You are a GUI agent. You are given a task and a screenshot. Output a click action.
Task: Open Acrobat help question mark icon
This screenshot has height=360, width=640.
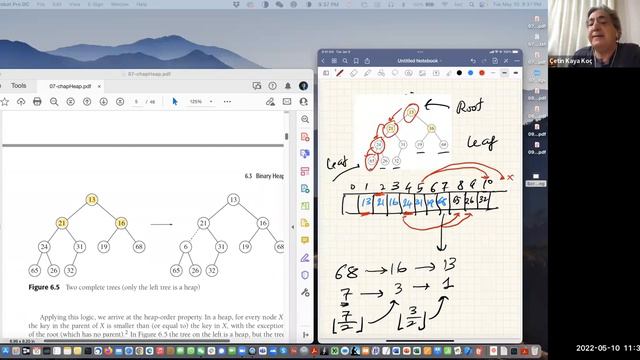tap(272, 86)
